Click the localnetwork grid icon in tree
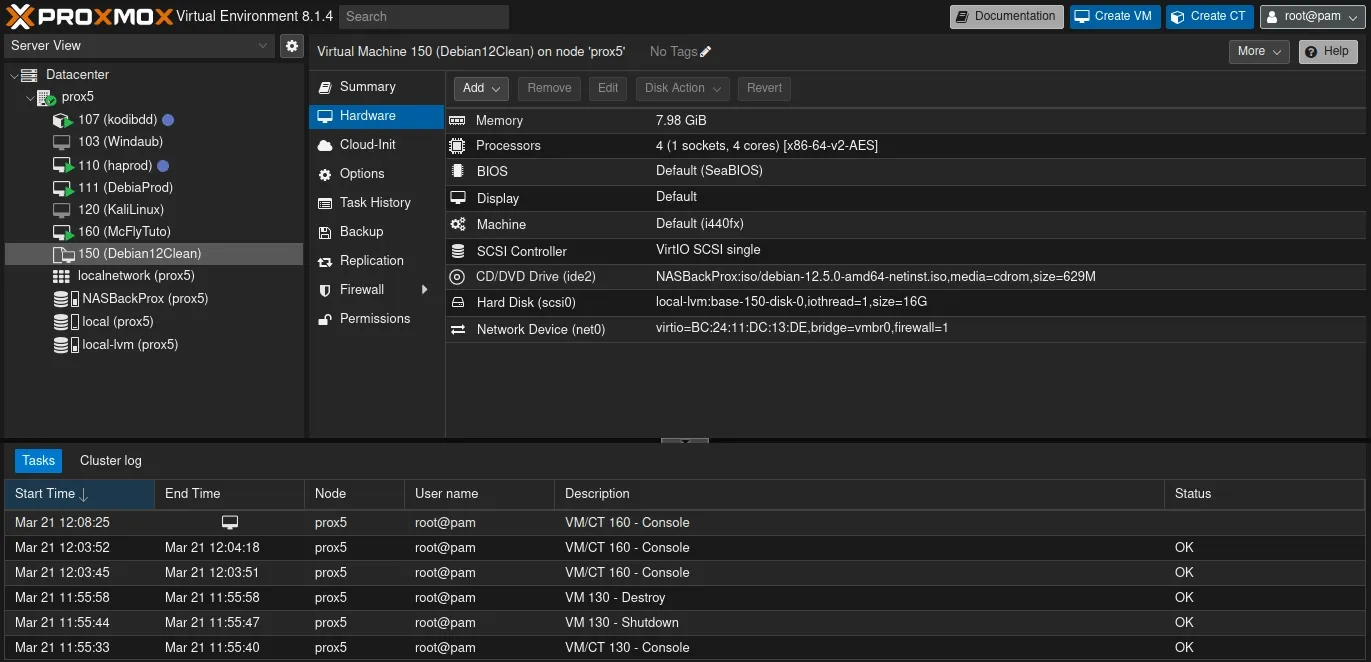 pos(62,276)
